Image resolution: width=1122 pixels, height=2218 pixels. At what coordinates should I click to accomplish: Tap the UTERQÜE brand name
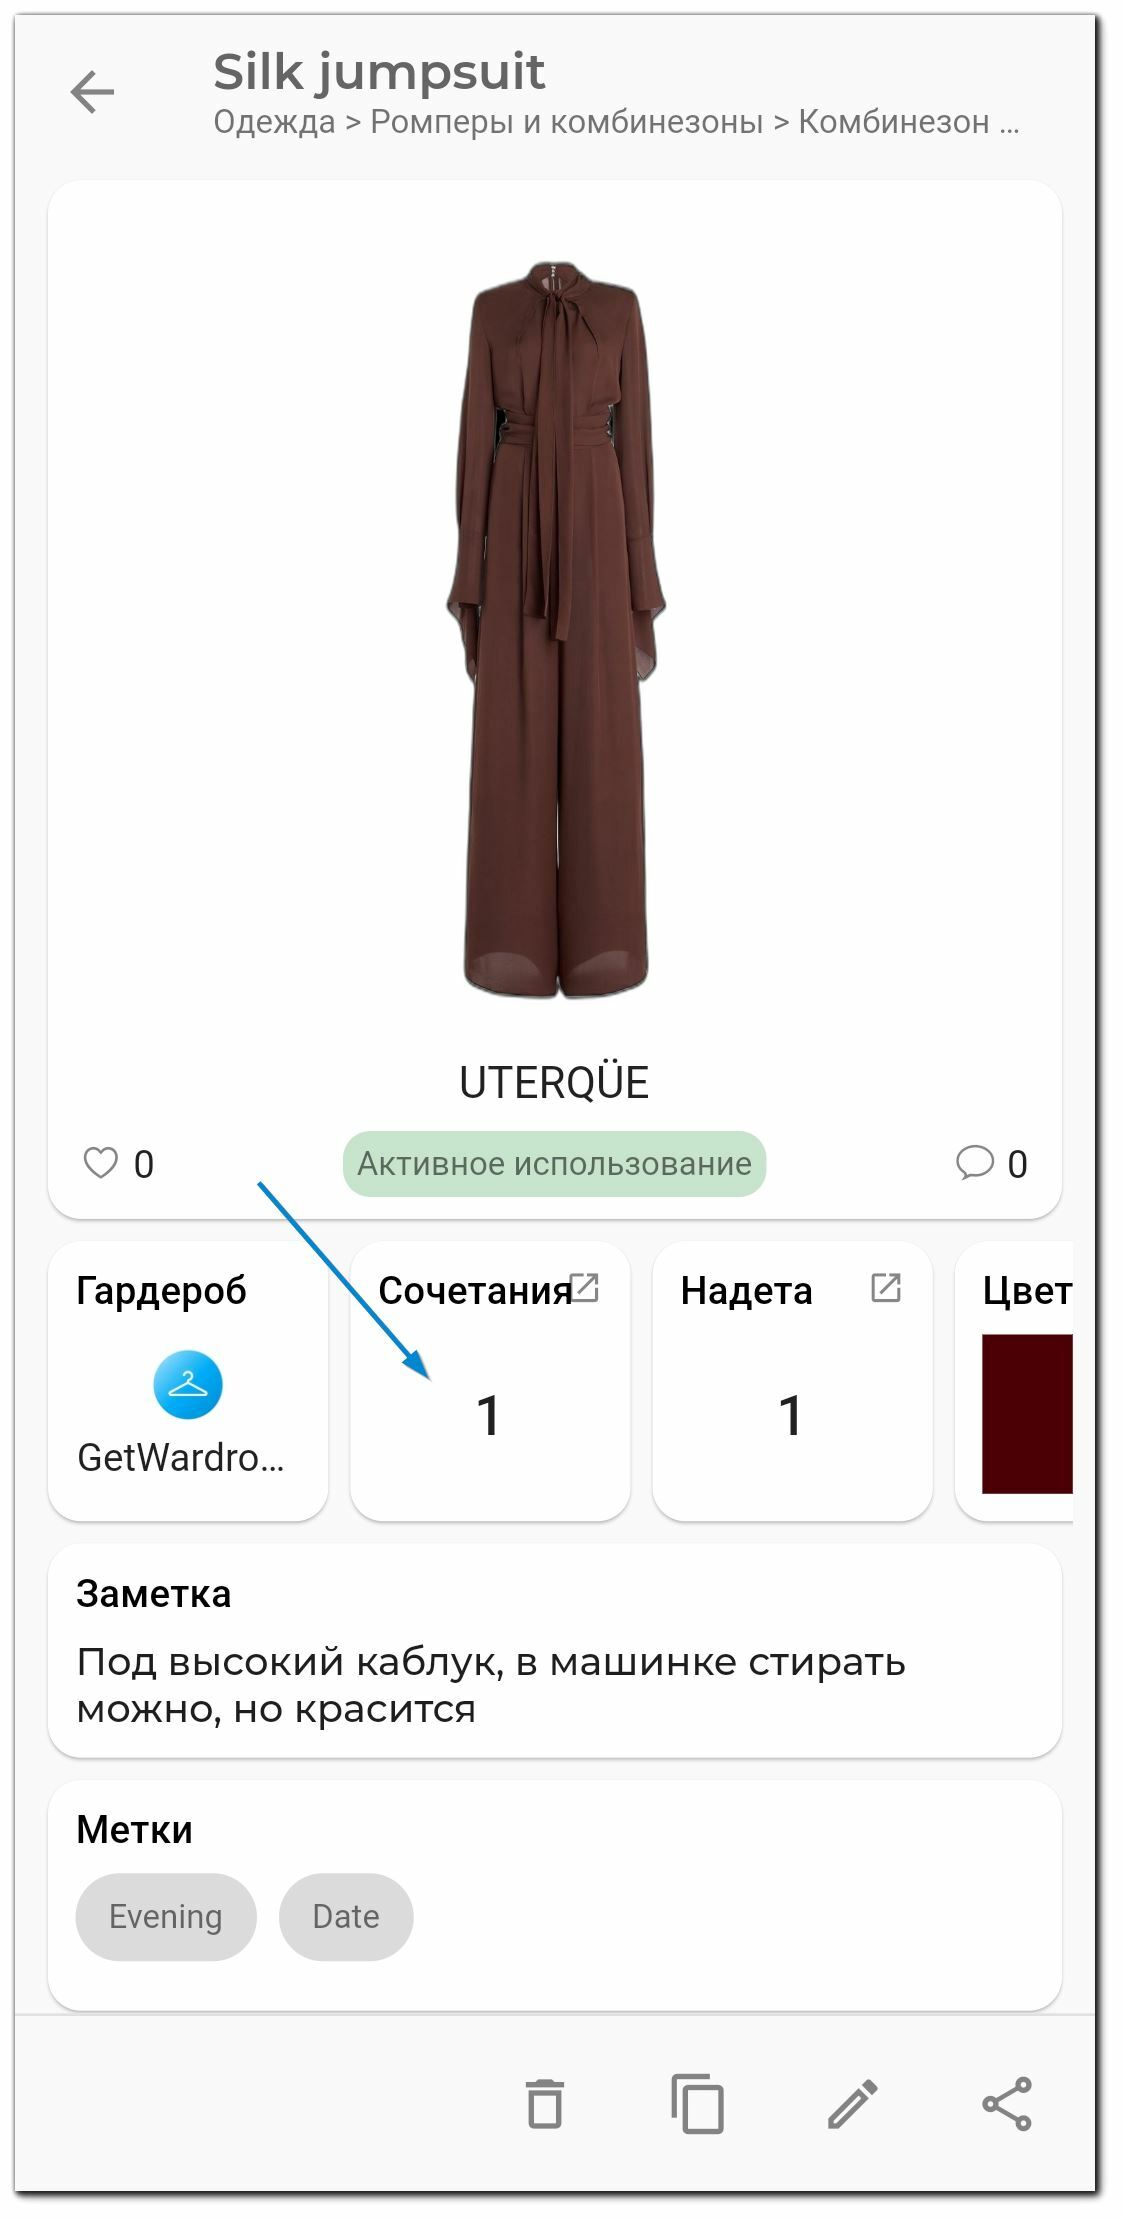(x=554, y=1082)
